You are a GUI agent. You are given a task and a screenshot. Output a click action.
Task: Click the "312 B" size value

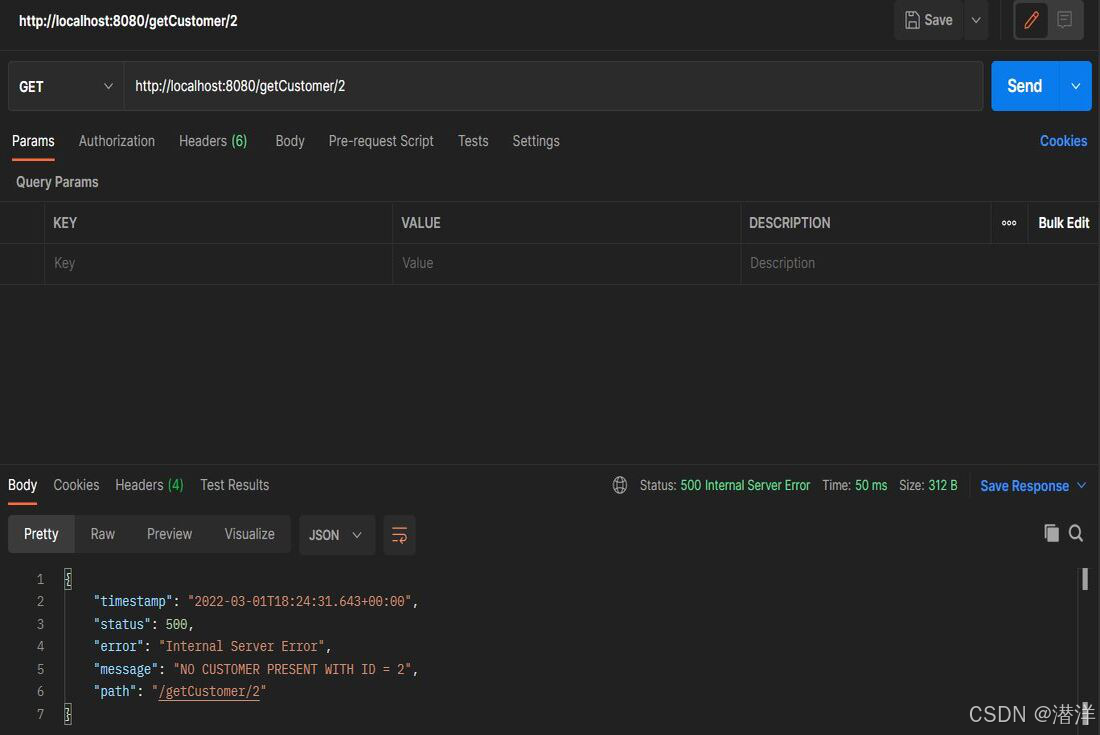[x=943, y=485]
